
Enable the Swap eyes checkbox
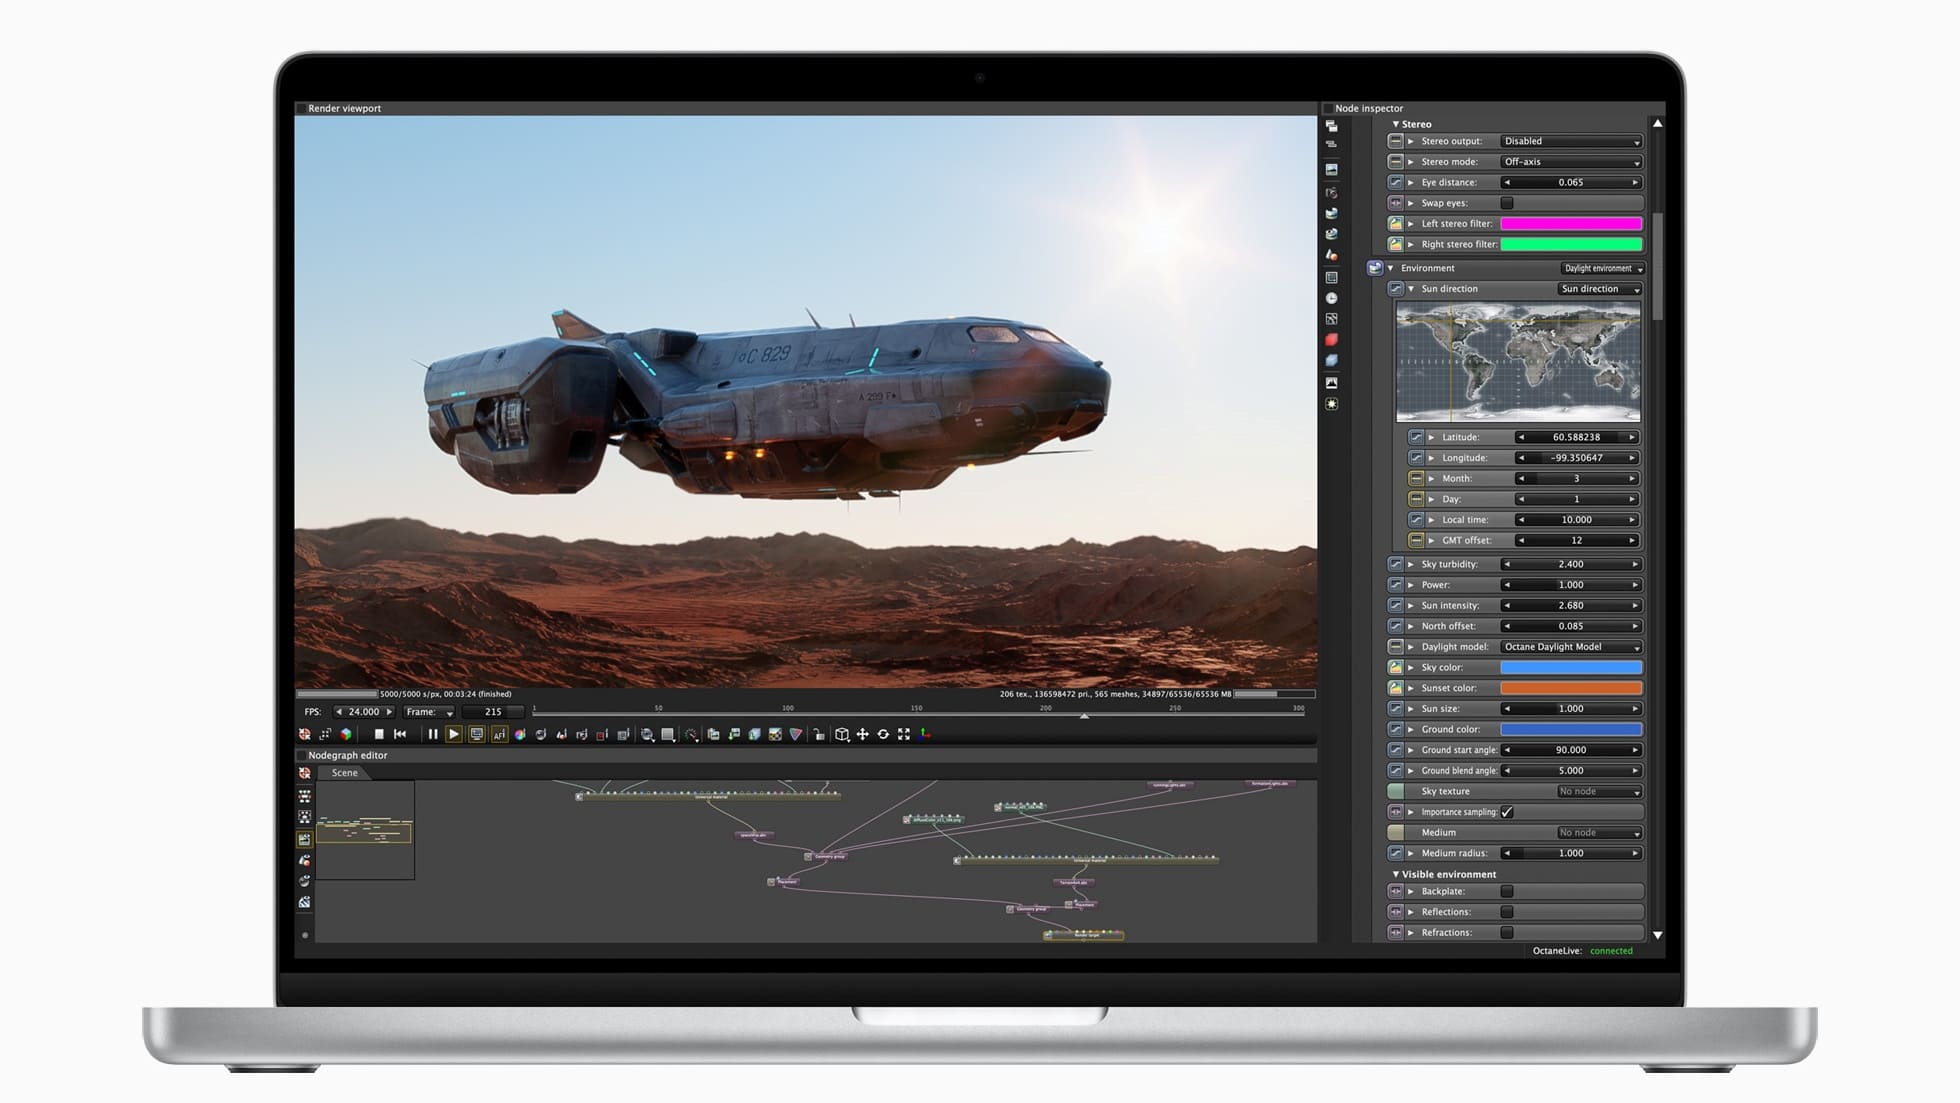(1507, 203)
